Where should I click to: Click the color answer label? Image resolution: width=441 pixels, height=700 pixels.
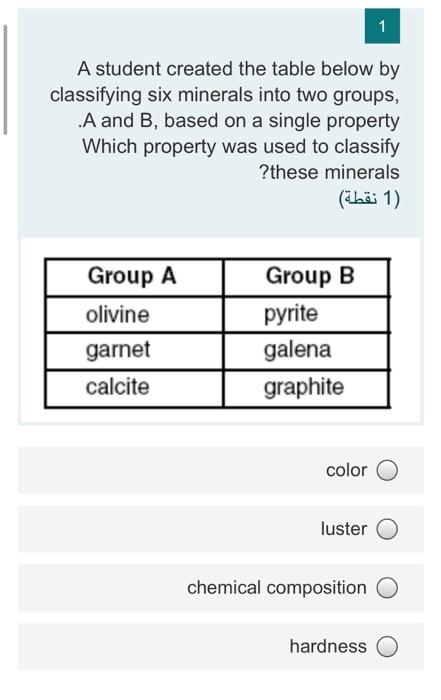pos(346,470)
